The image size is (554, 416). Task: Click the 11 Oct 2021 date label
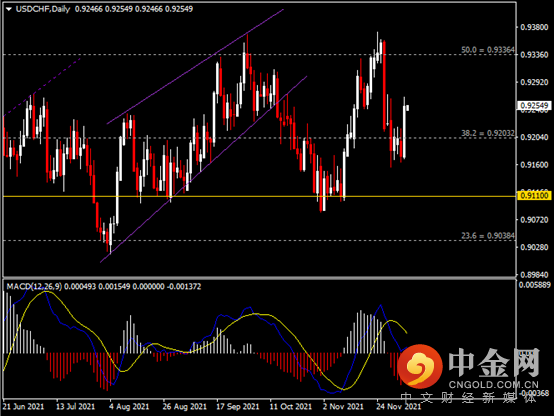click(290, 406)
